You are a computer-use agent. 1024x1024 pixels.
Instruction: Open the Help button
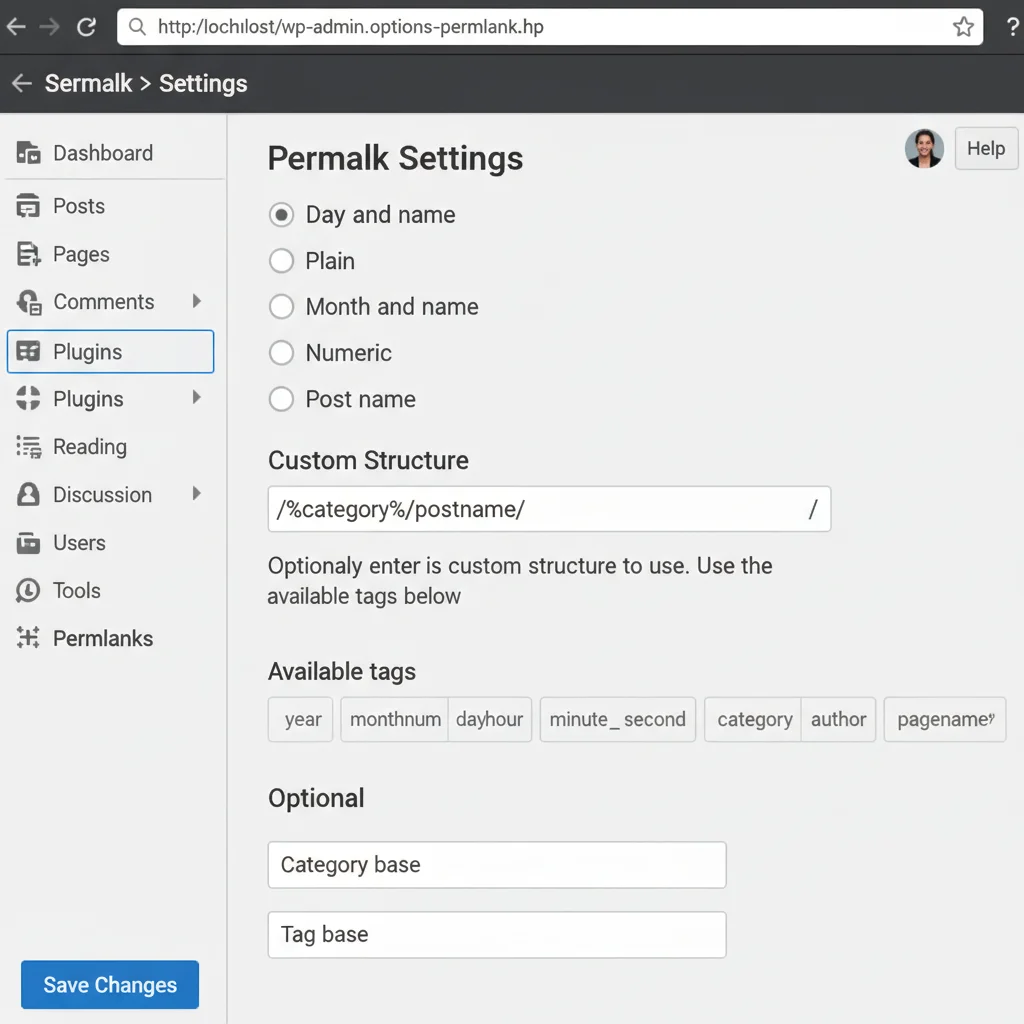pyautogui.click(x=986, y=148)
